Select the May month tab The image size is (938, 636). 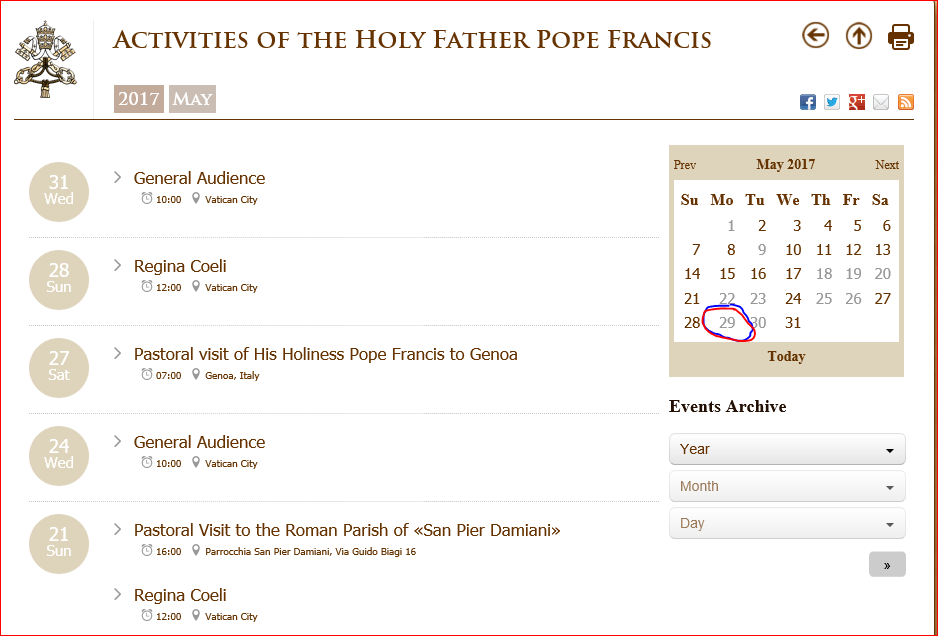(x=193, y=99)
